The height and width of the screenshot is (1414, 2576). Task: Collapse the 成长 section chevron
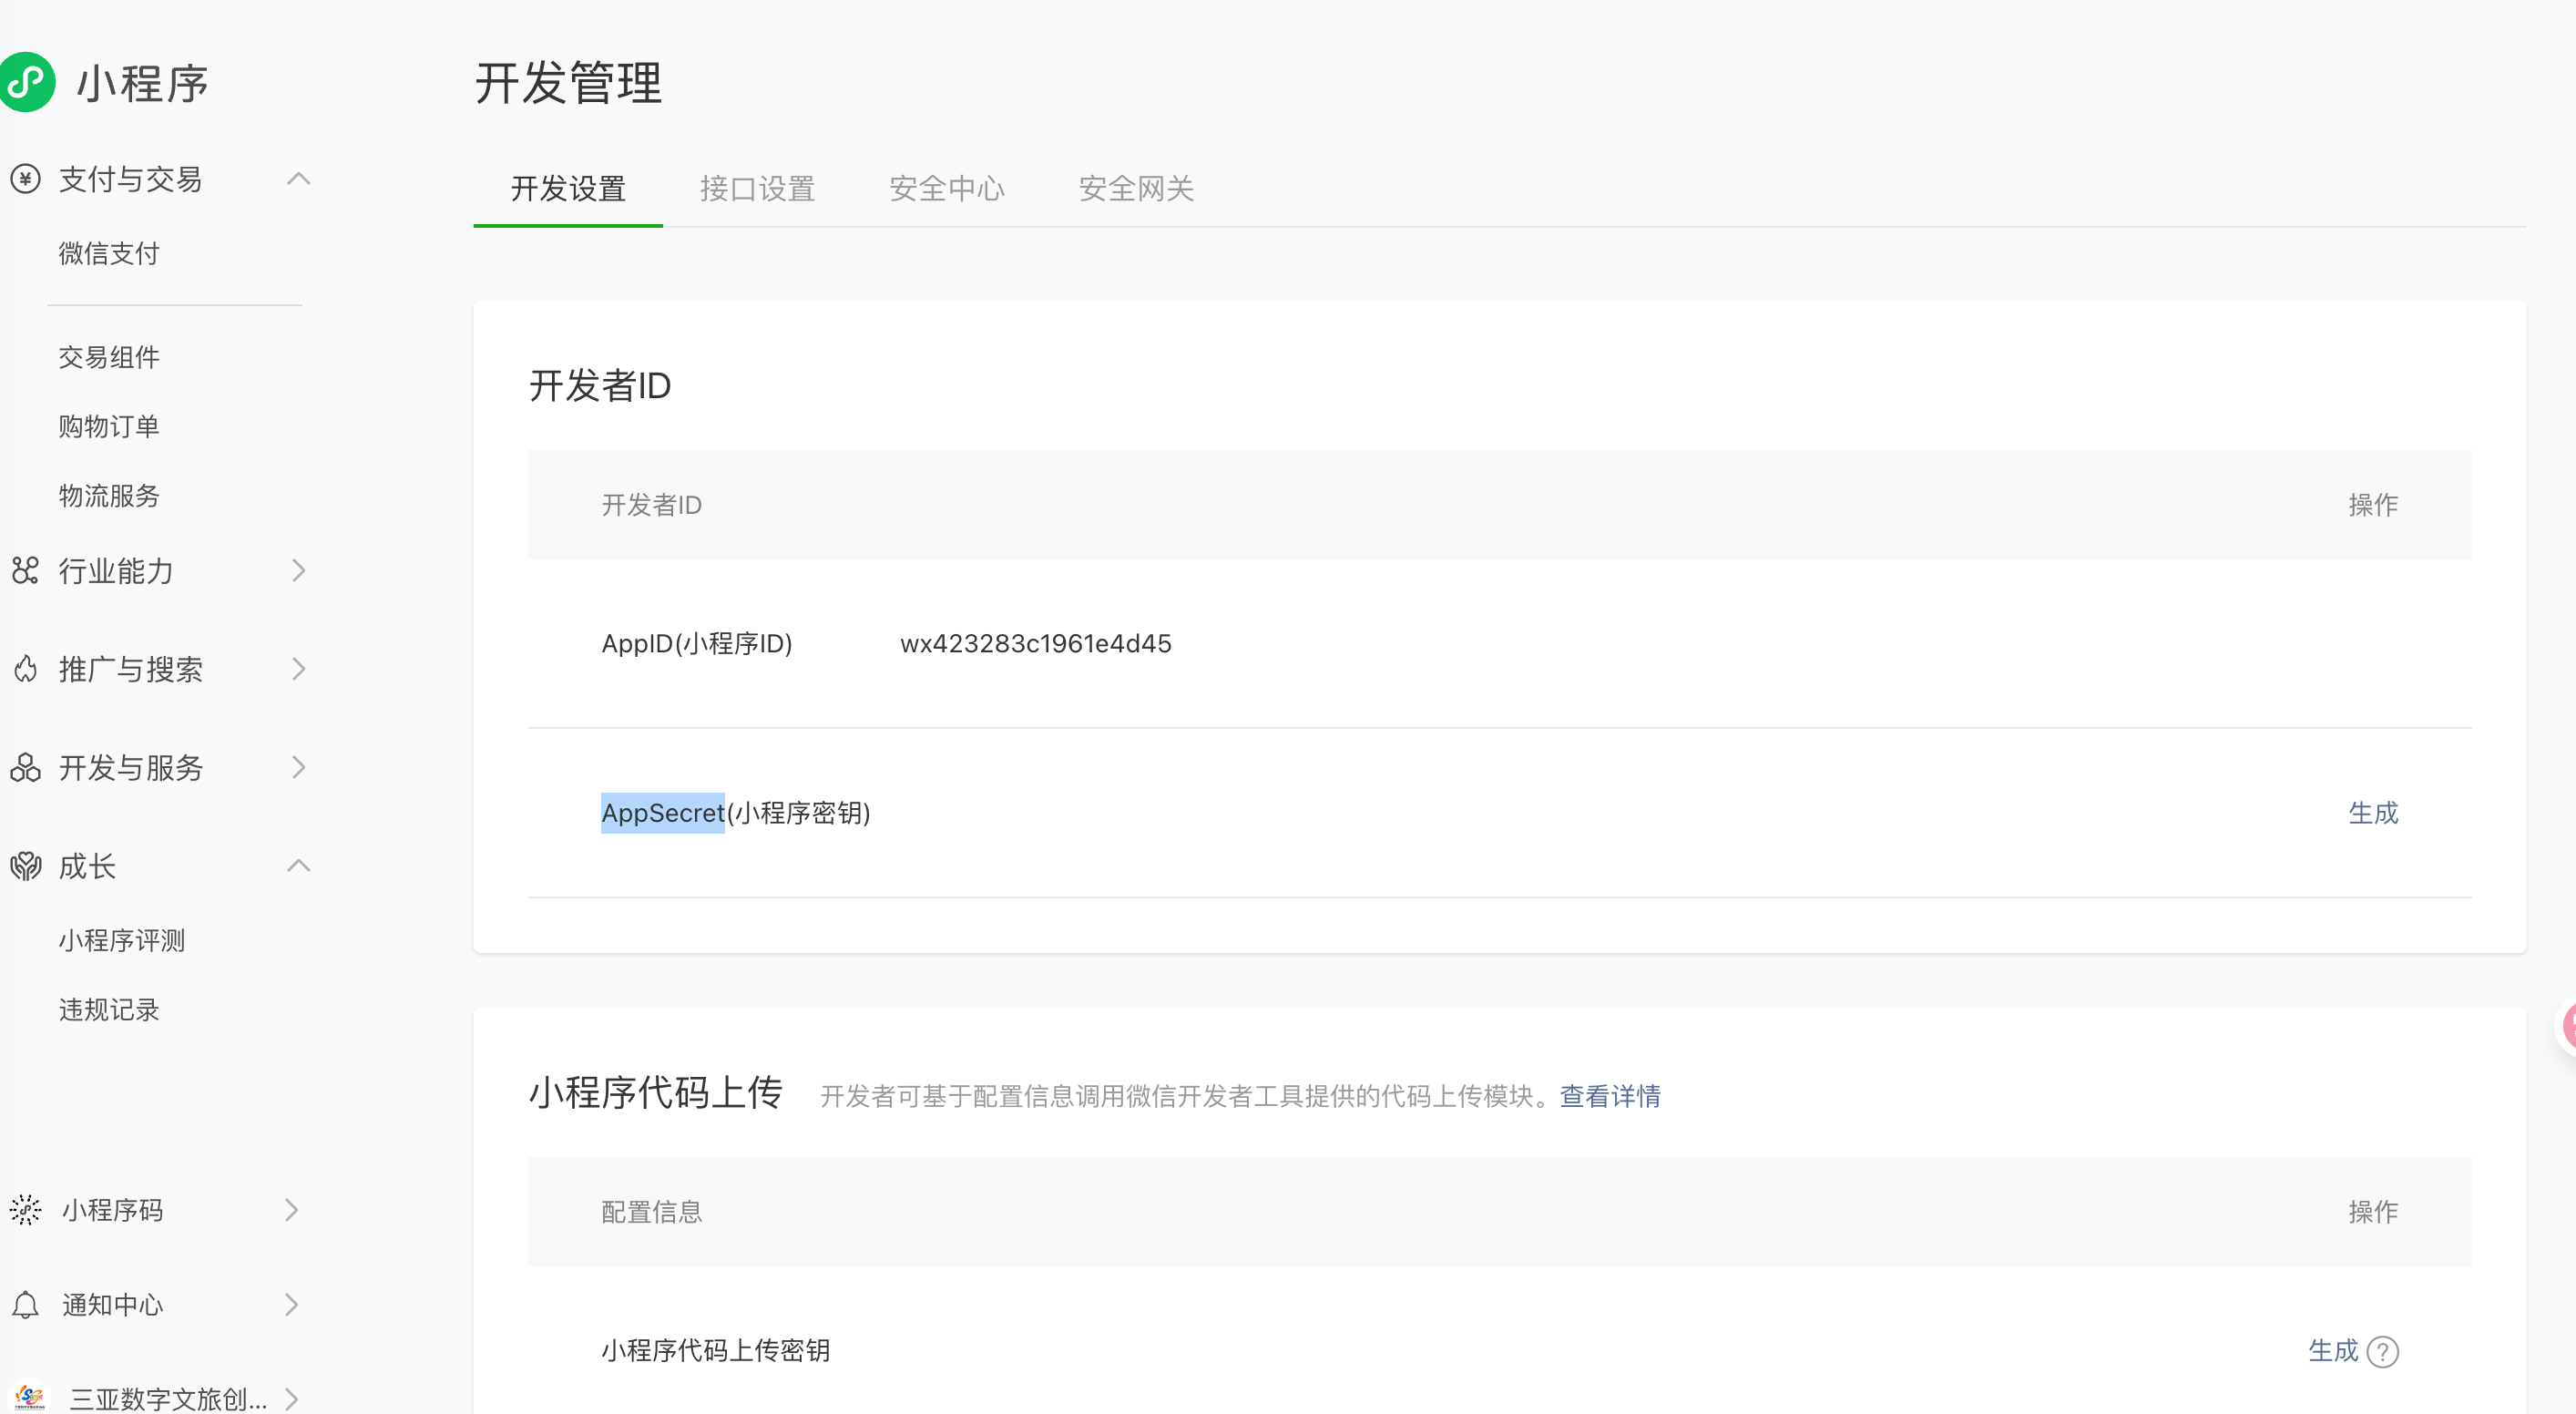coord(298,866)
